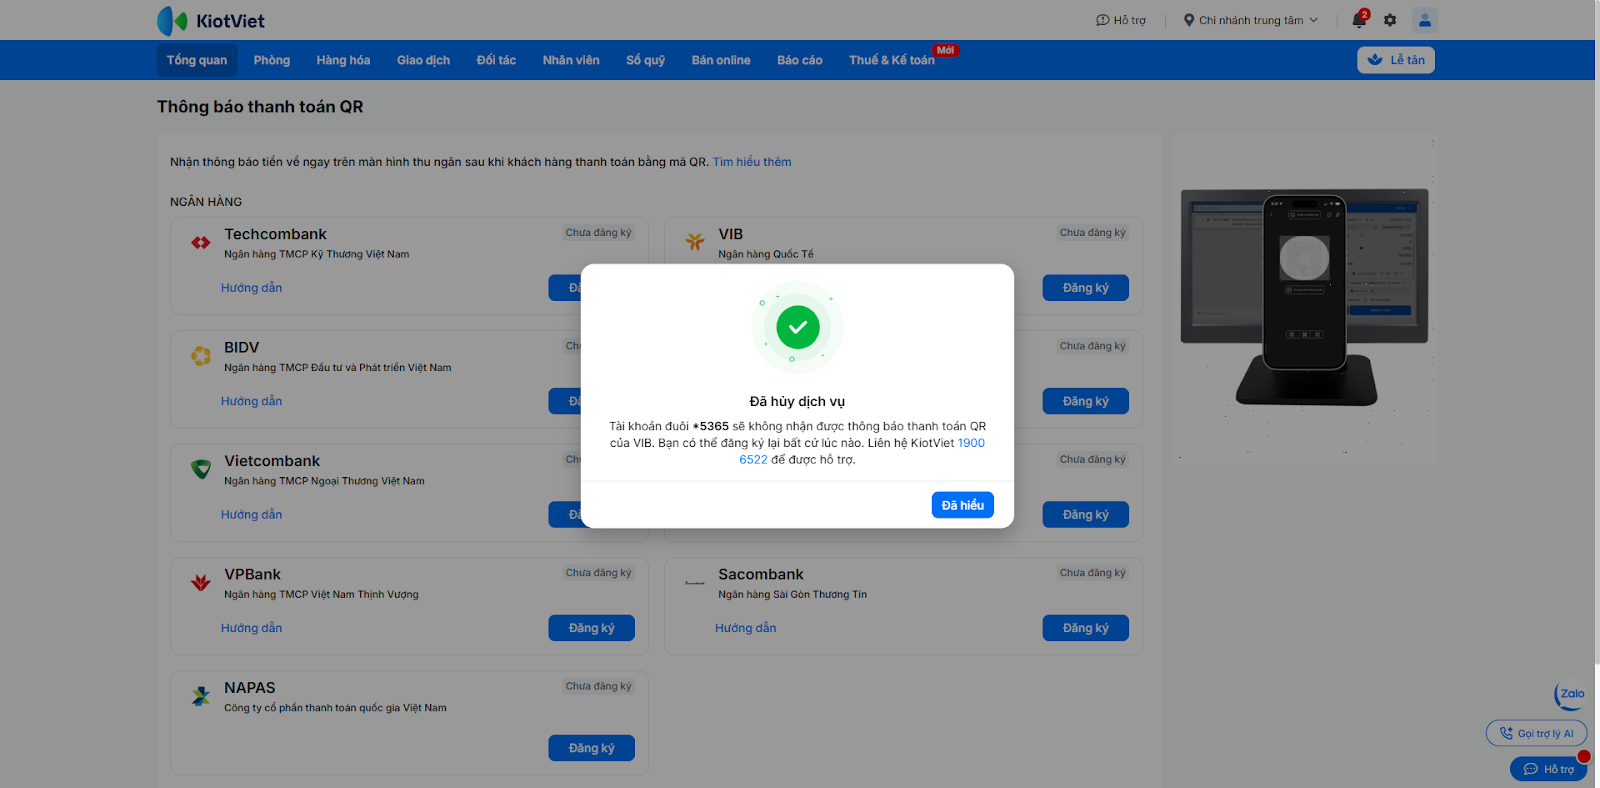Click the Sacombank logo icon
The image size is (1600, 788).
pyautogui.click(x=695, y=582)
